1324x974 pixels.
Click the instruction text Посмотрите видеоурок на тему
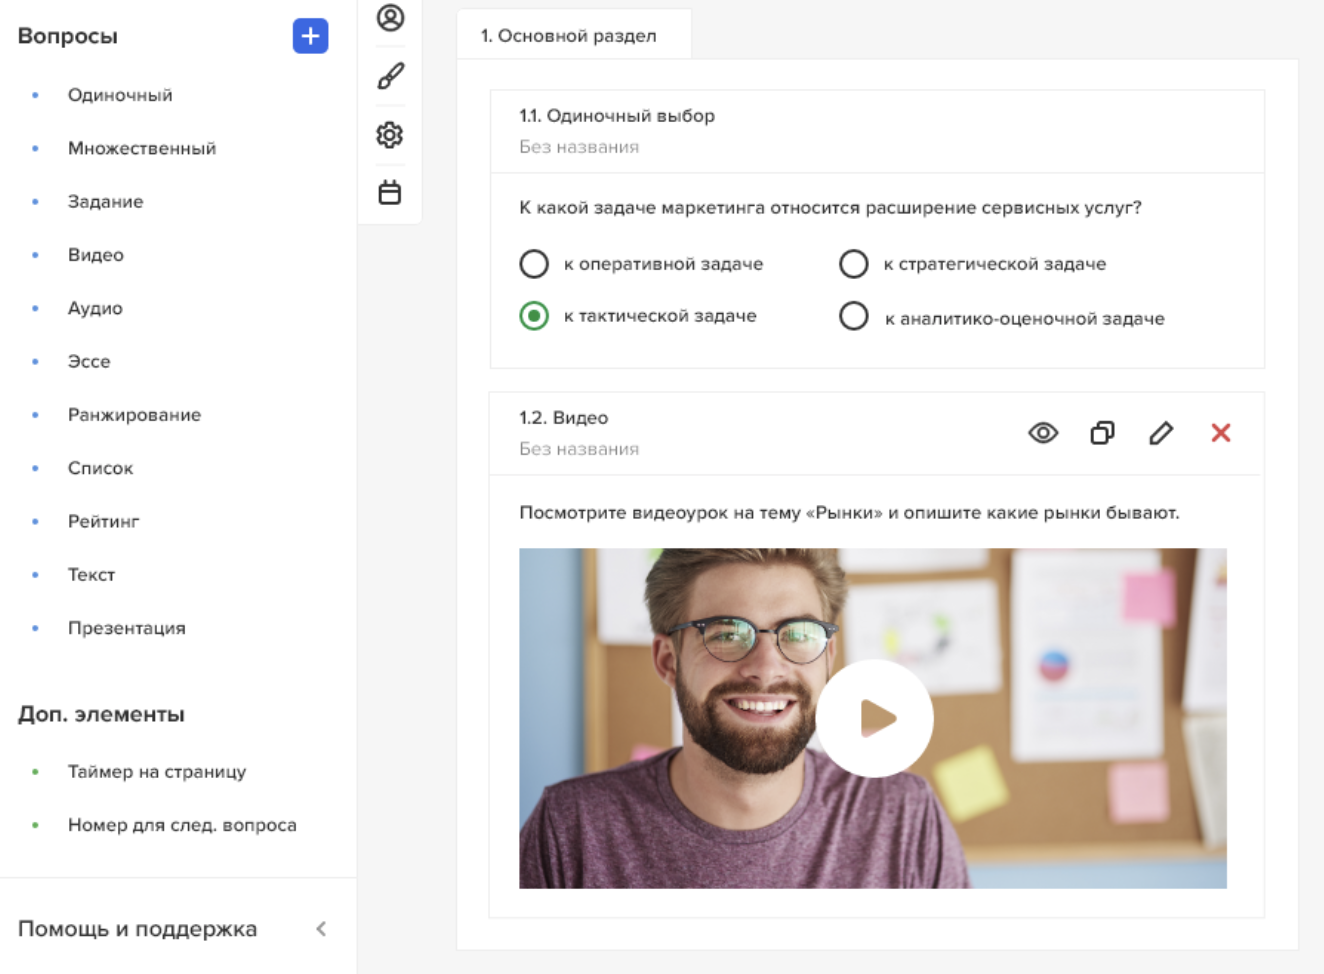(849, 513)
